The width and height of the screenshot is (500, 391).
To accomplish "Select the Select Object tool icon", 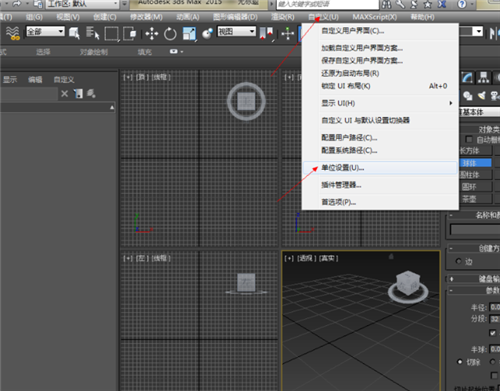I will click(74, 33).
